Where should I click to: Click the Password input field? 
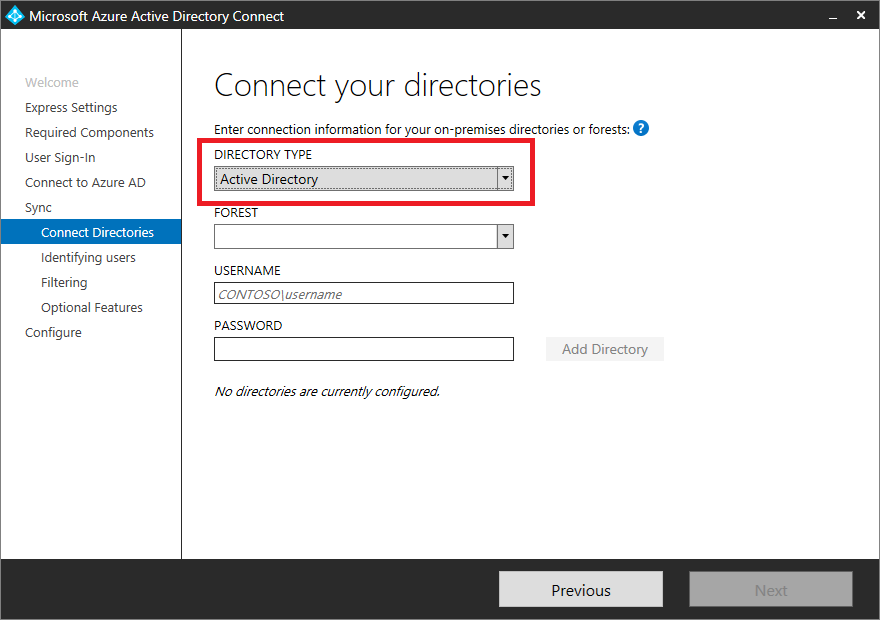pyautogui.click(x=363, y=348)
